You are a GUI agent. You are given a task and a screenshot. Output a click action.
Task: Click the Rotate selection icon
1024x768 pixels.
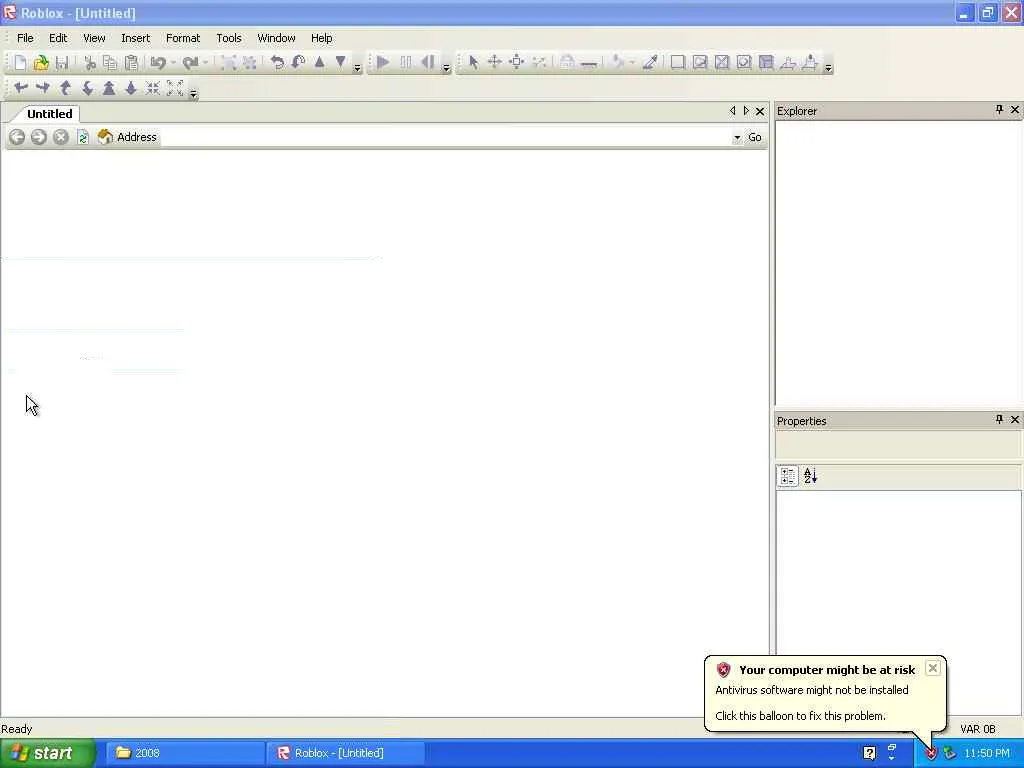pyautogui.click(x=277, y=63)
